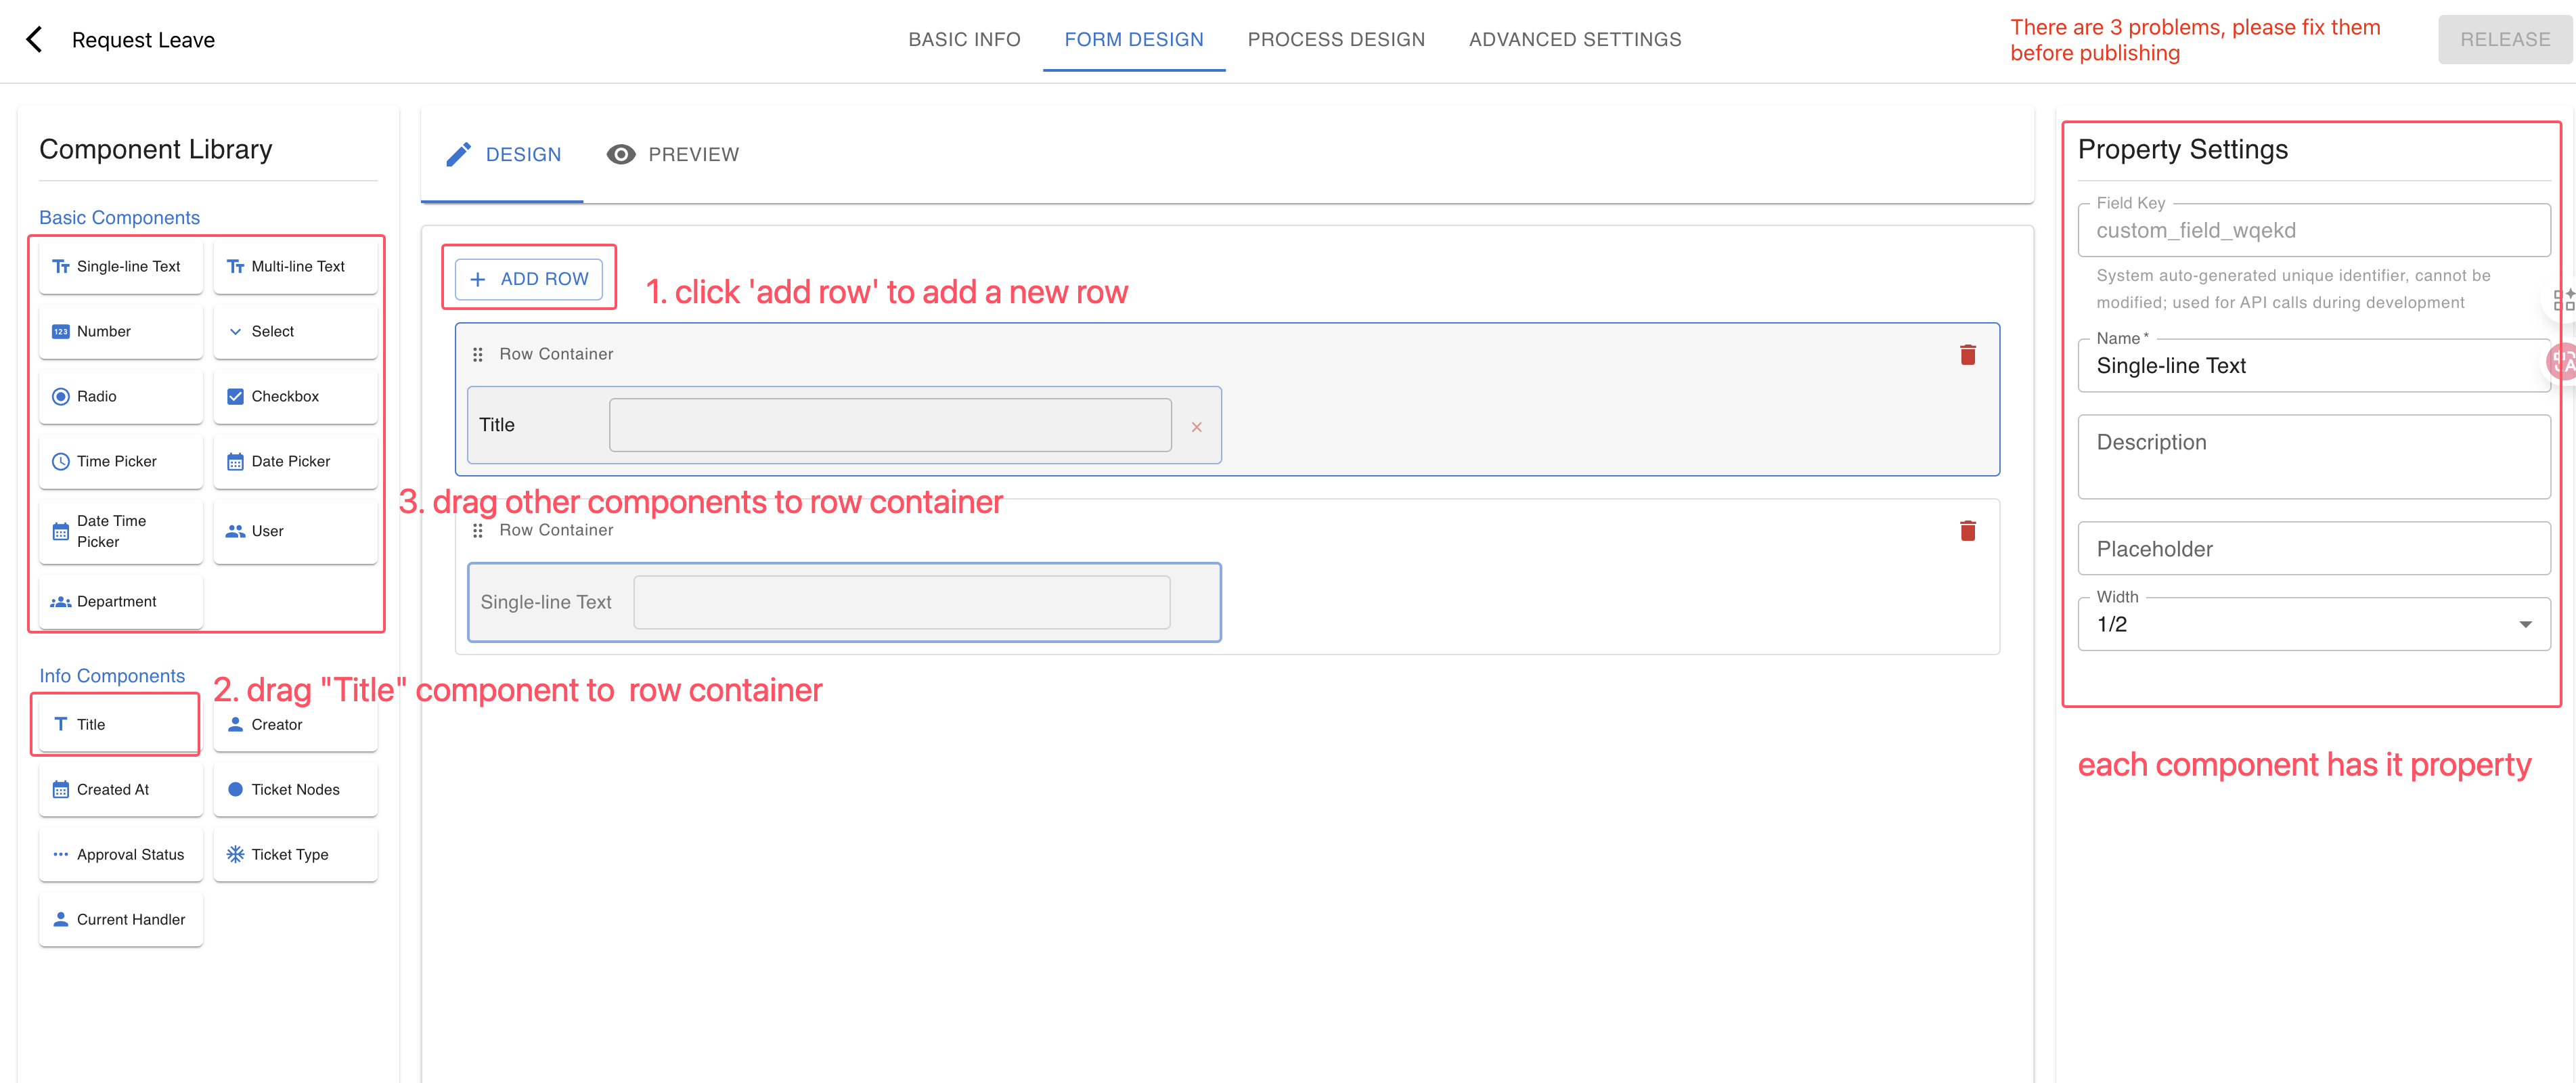Image resolution: width=2576 pixels, height=1083 pixels.
Task: Click the Release button
Action: click(2504, 40)
